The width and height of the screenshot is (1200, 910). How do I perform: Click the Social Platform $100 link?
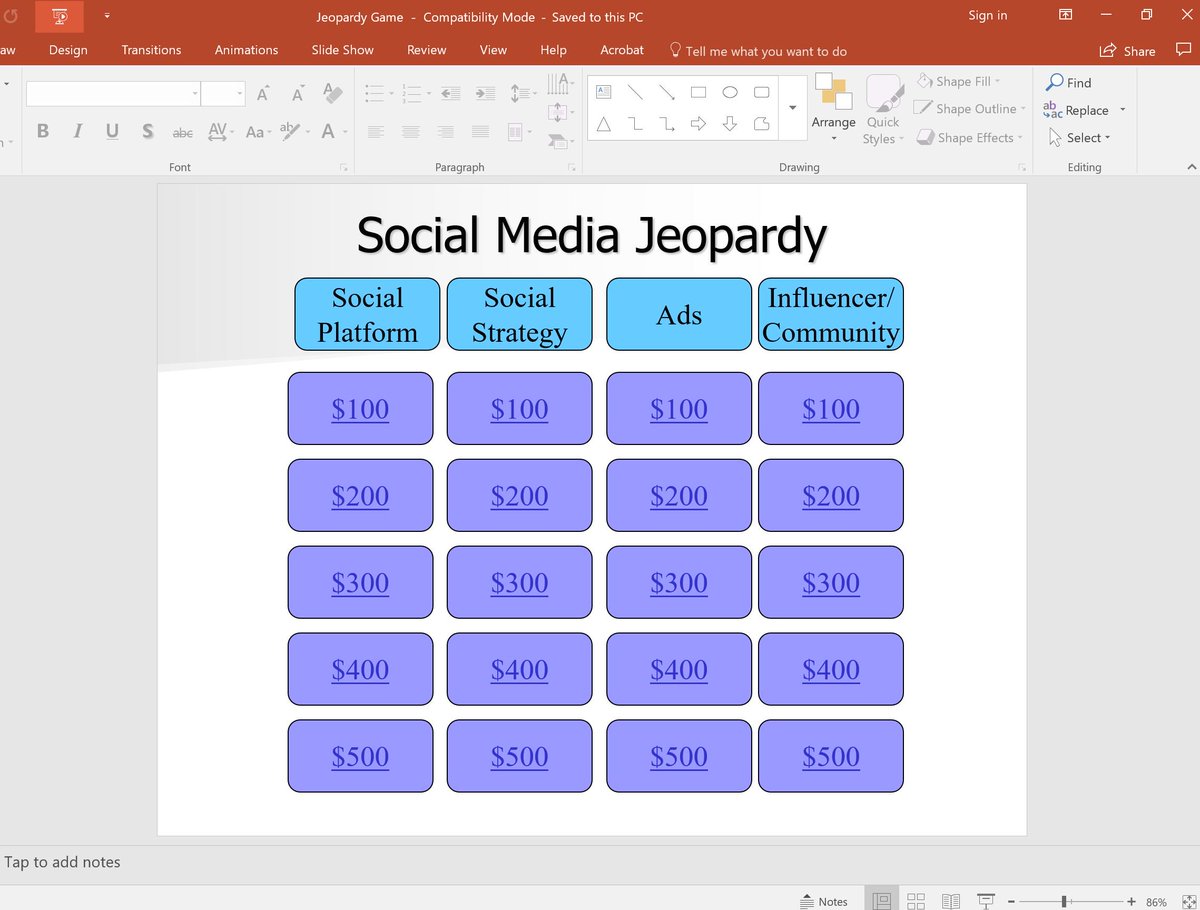point(360,409)
